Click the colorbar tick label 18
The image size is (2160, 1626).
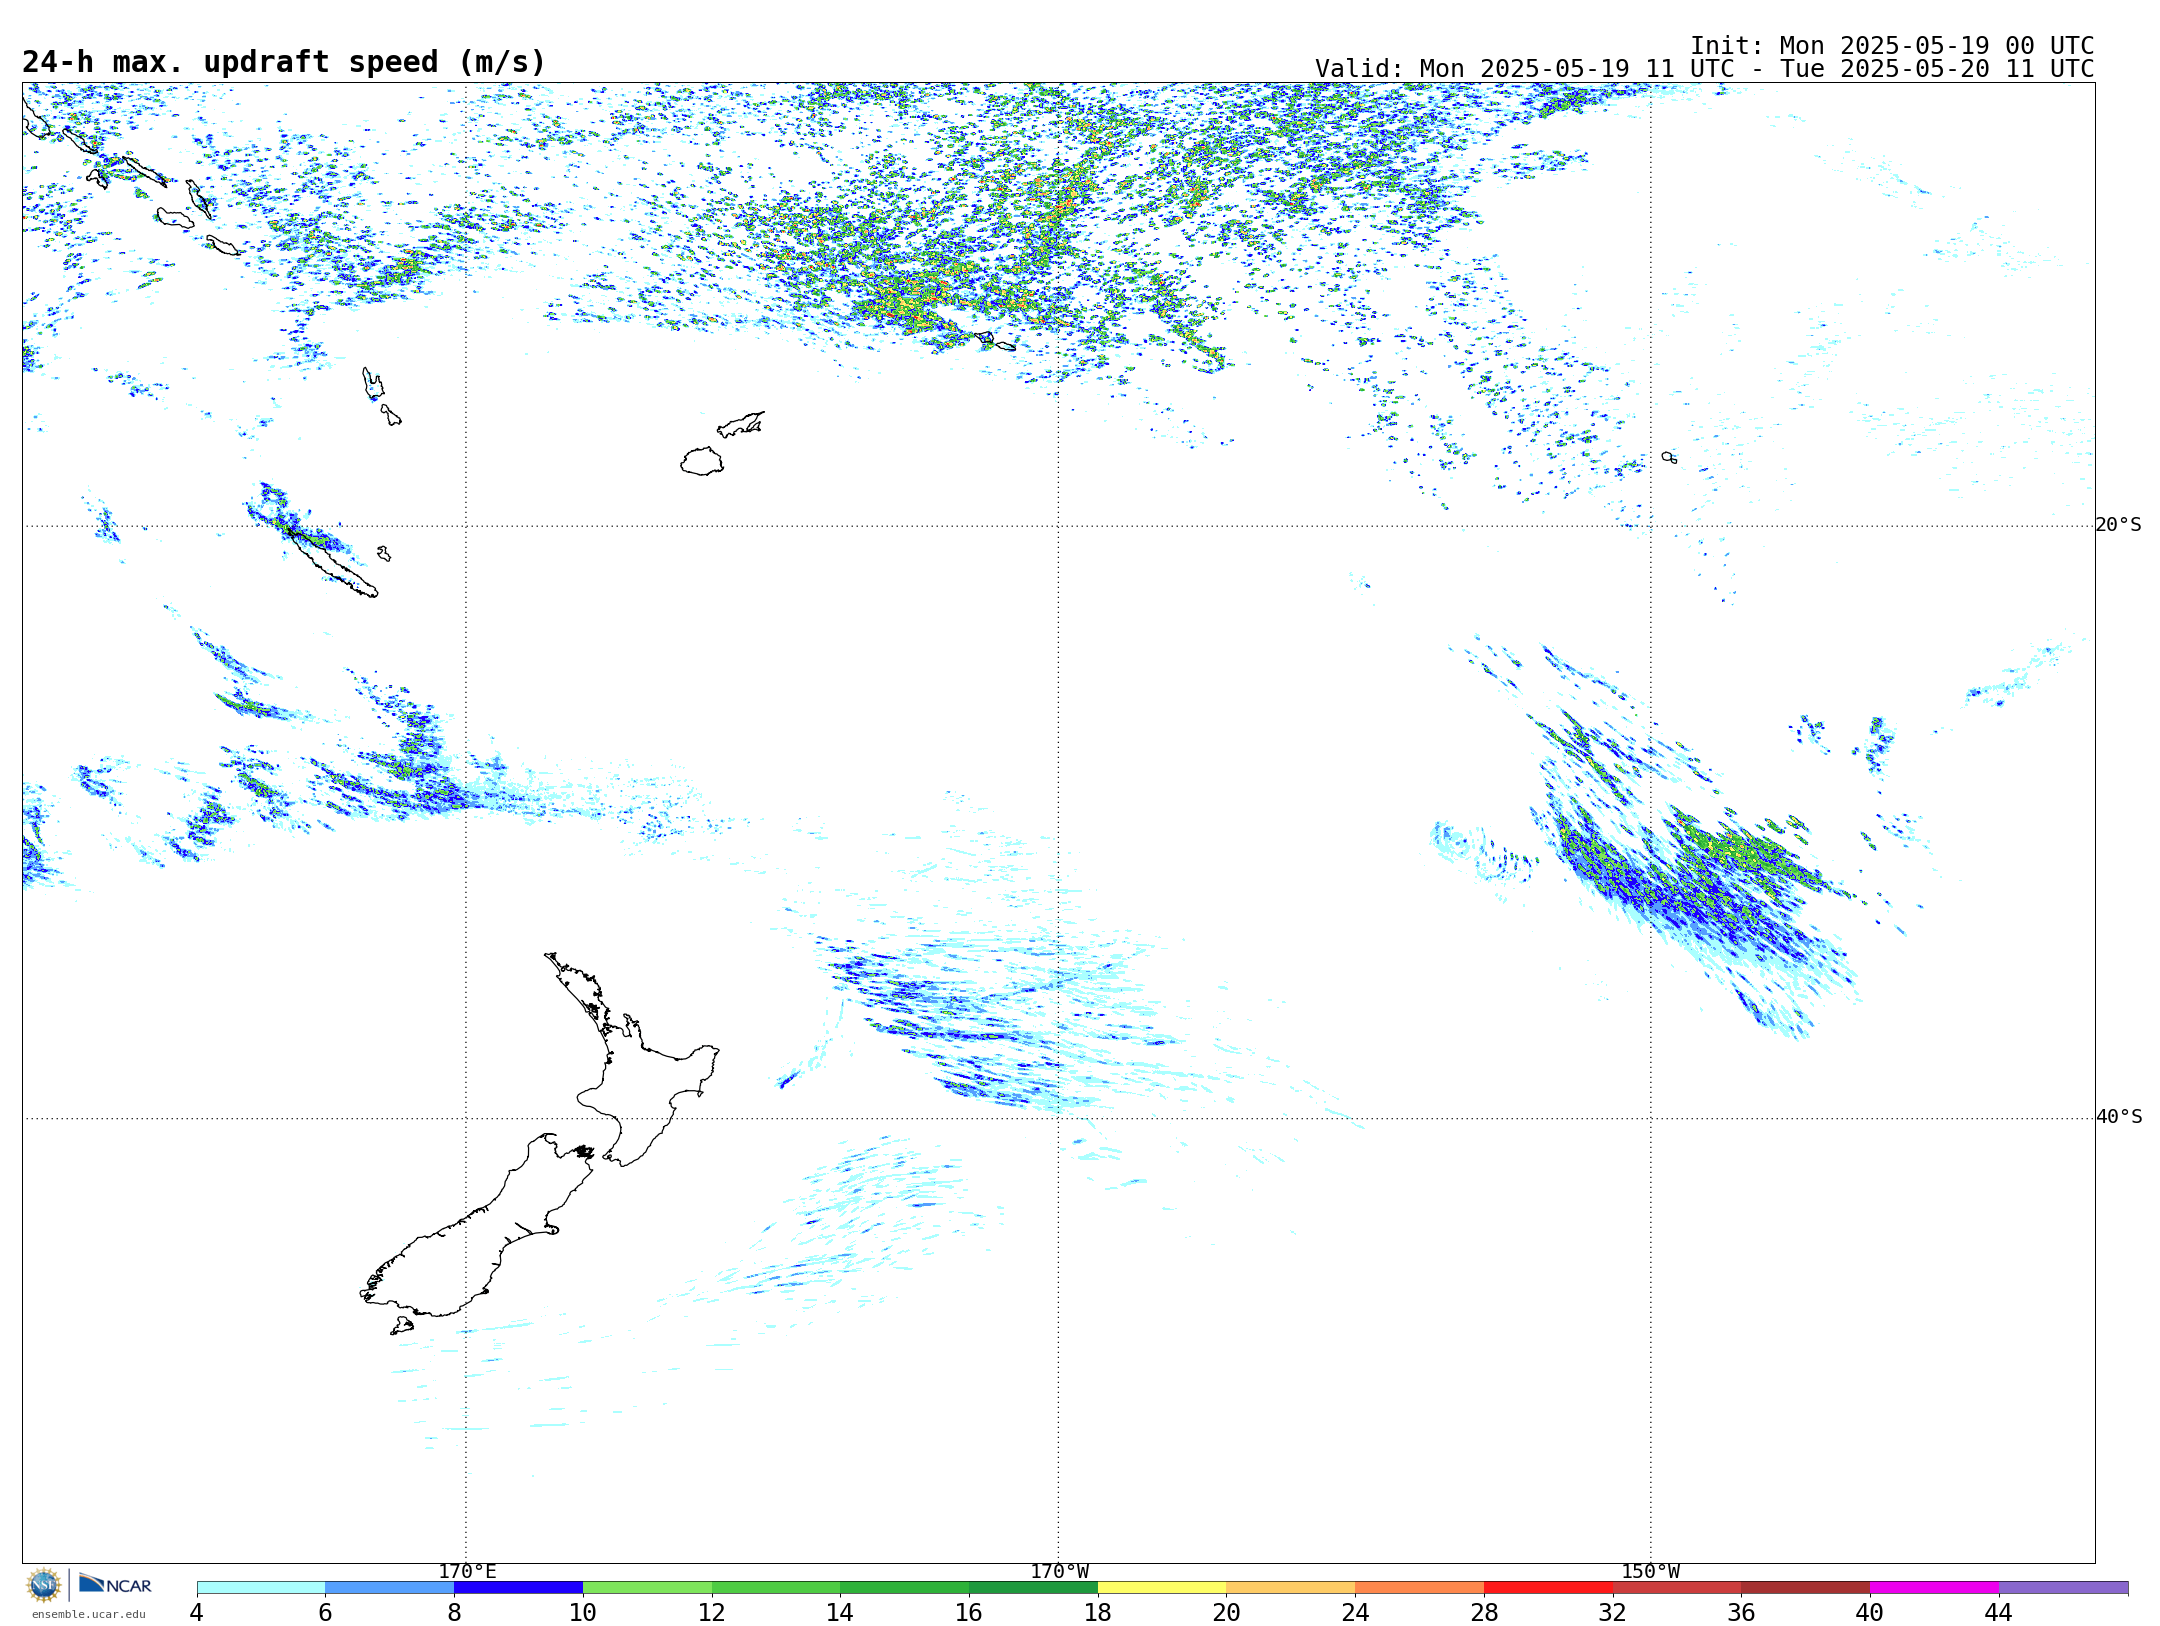click(x=1098, y=1612)
